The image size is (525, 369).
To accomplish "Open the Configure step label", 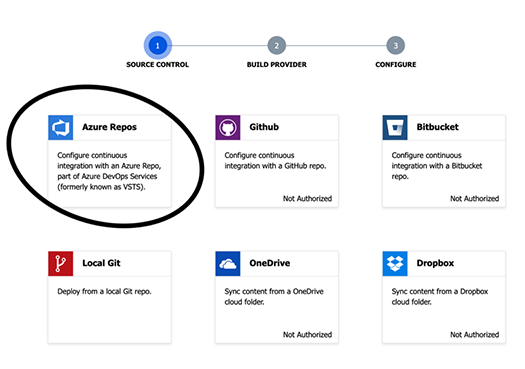I will tap(396, 65).
